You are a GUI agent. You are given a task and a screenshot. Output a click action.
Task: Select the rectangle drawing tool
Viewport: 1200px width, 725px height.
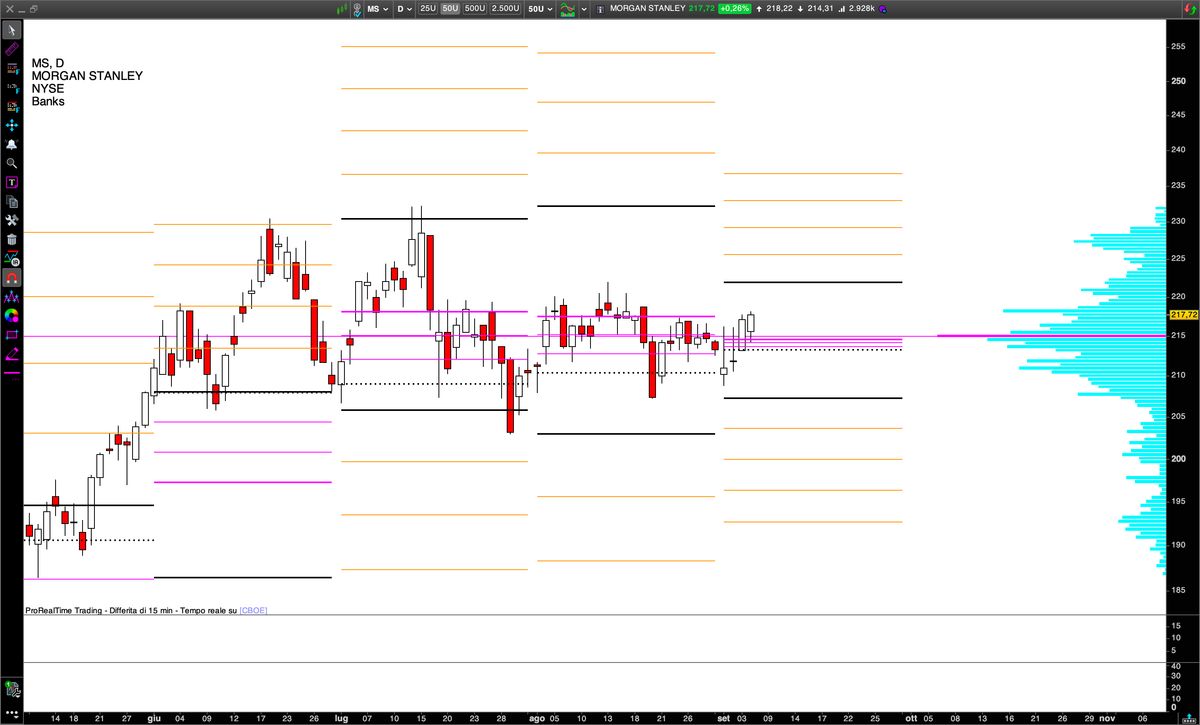[12, 335]
